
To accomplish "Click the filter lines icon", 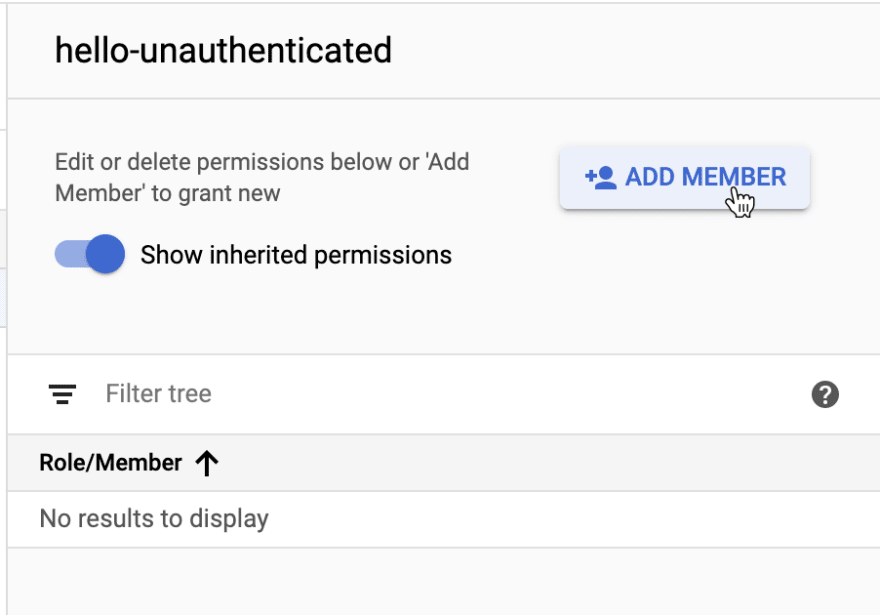I will coord(62,394).
